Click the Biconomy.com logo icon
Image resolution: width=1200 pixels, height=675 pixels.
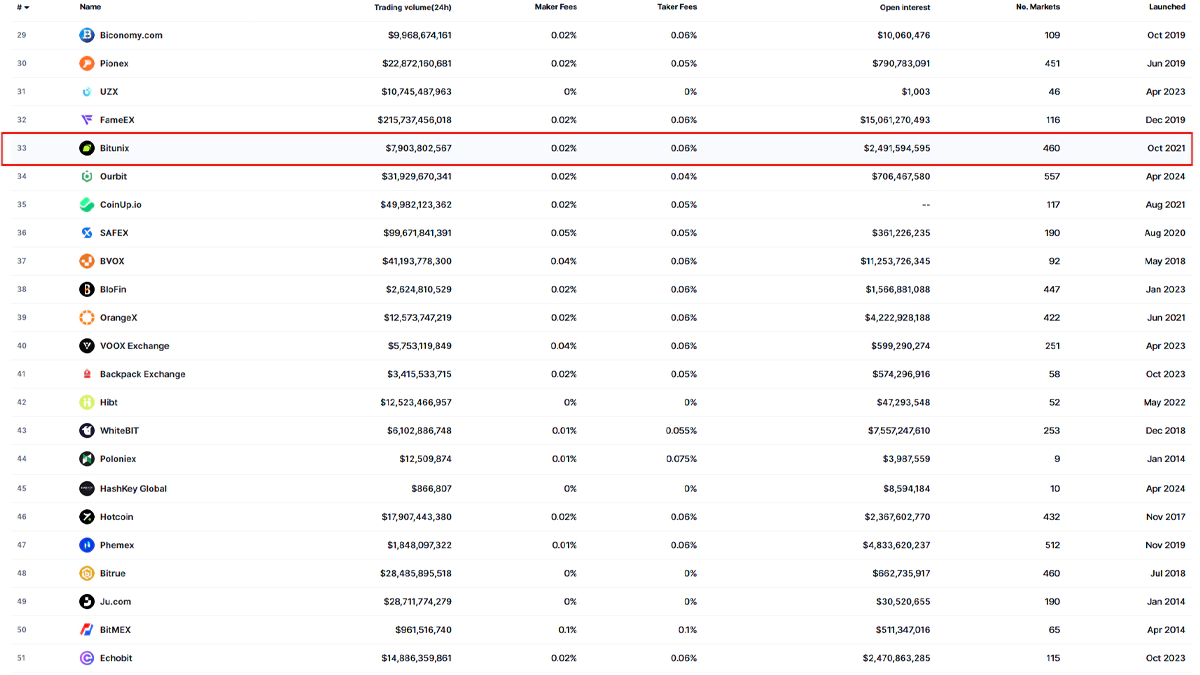pos(87,35)
